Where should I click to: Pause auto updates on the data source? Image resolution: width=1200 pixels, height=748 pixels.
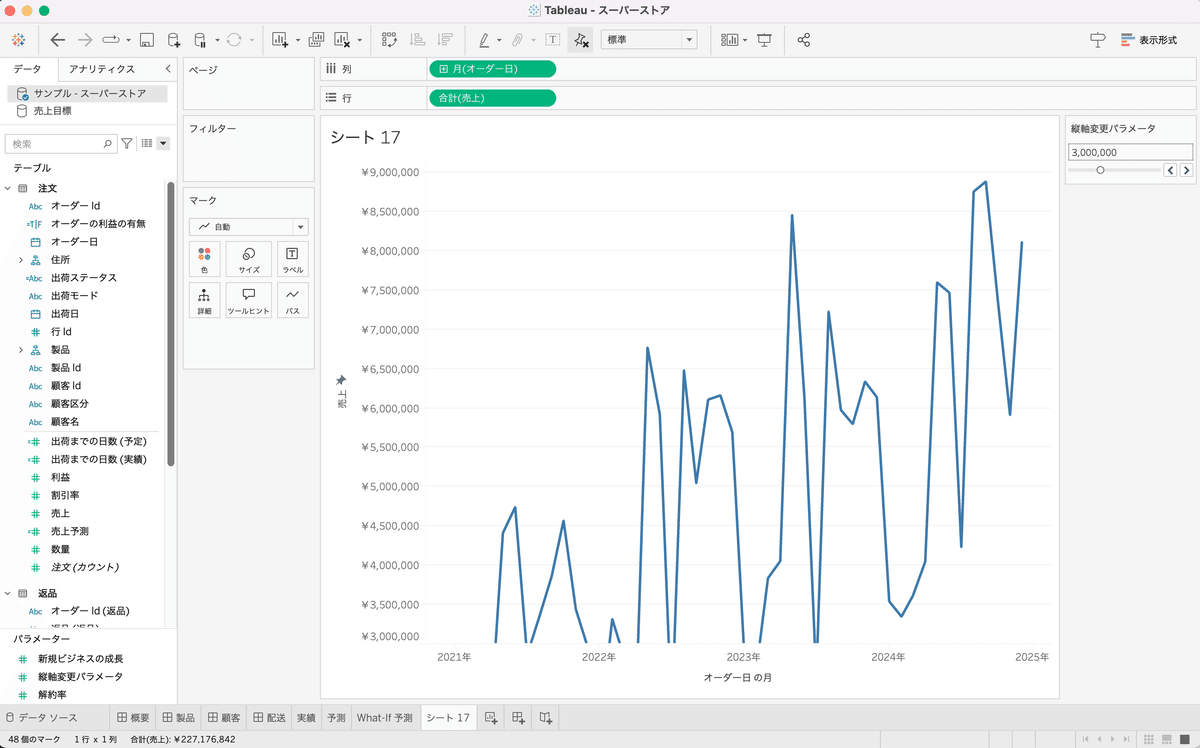tap(199, 40)
